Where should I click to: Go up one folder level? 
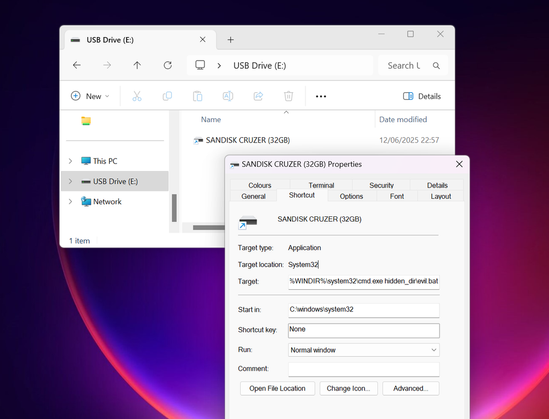(137, 65)
